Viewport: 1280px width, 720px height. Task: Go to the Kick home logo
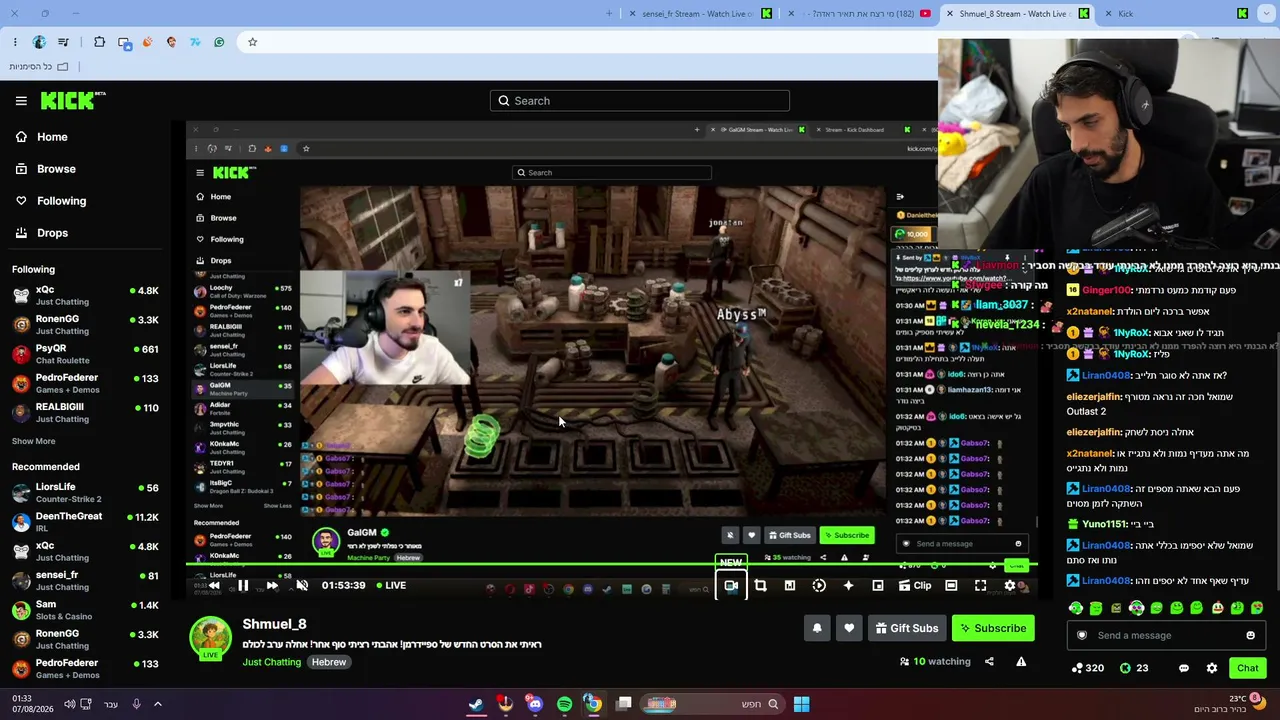point(73,100)
